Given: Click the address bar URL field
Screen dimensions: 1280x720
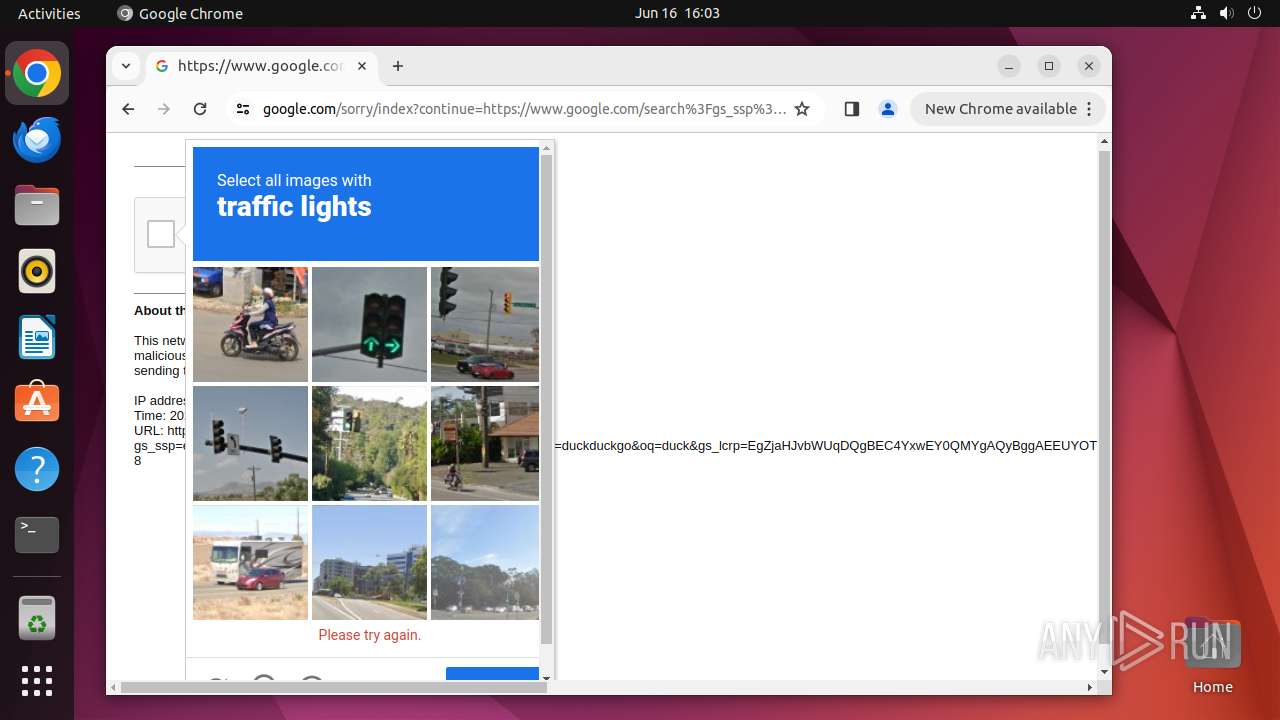Looking at the screenshot, I should 524,109.
